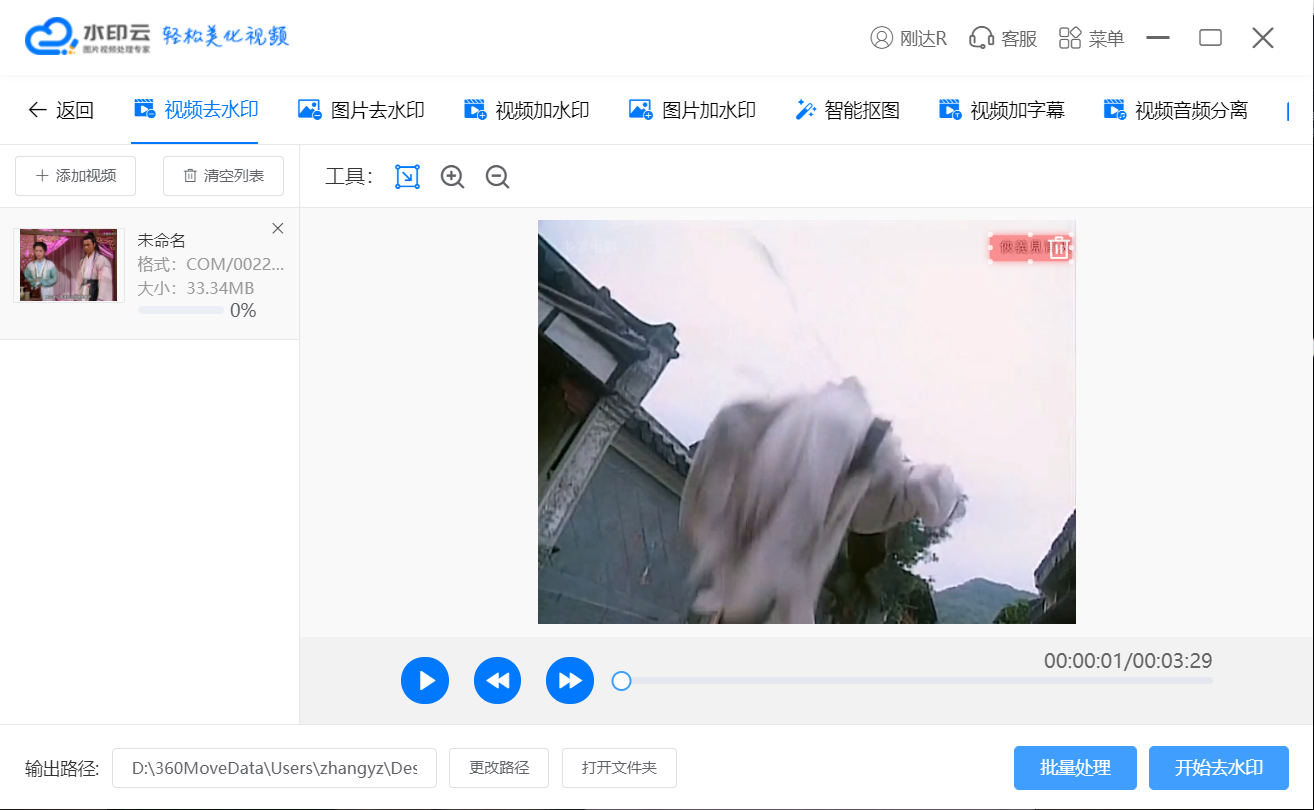Click the zoom in magnifier icon
Screen dimensions: 1314x810
[x=453, y=177]
